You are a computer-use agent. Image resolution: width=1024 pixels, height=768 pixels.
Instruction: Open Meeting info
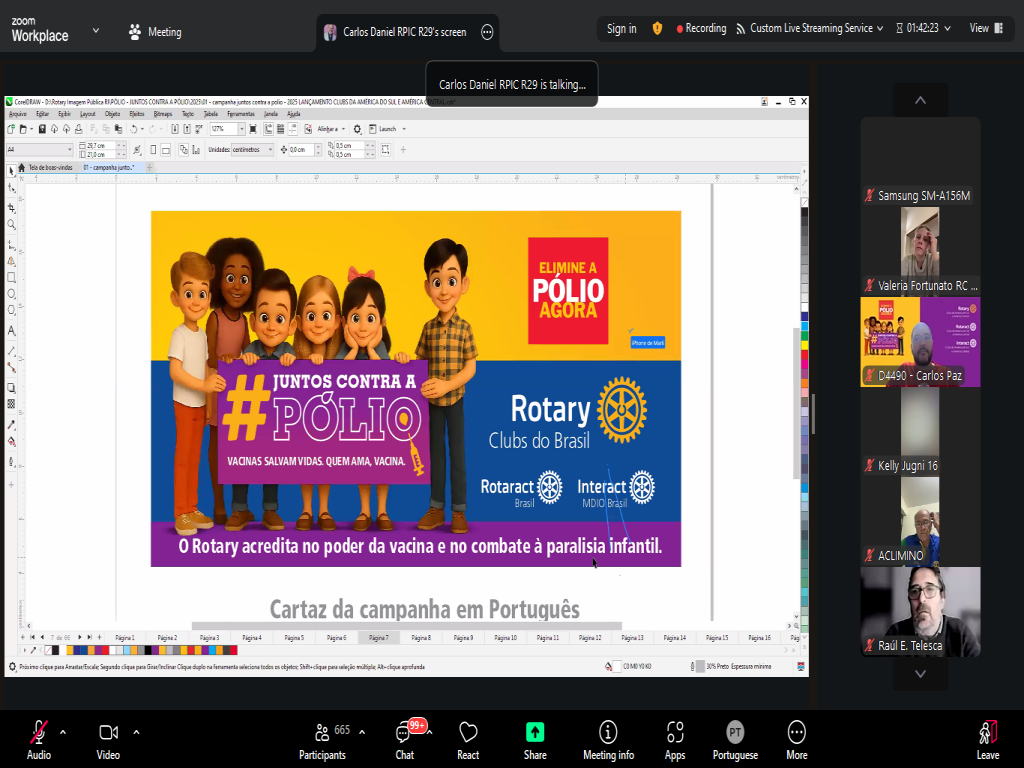(x=608, y=738)
